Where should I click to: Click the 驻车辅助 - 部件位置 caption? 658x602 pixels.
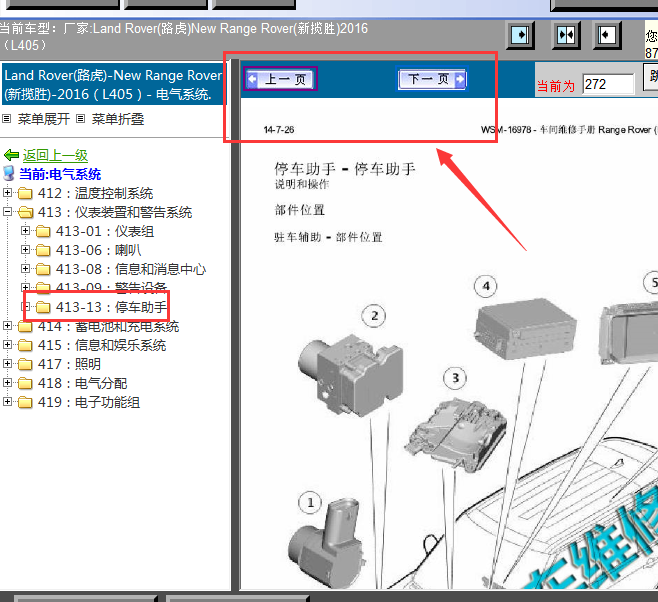point(328,237)
